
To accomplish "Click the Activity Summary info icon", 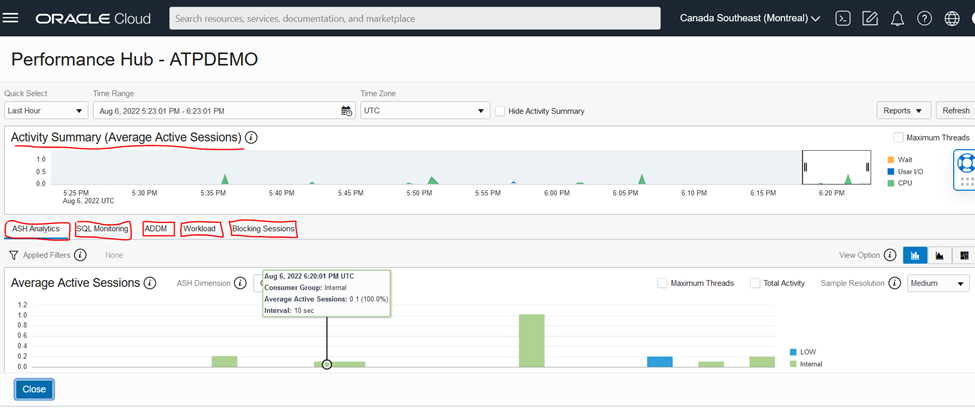I will [x=251, y=137].
